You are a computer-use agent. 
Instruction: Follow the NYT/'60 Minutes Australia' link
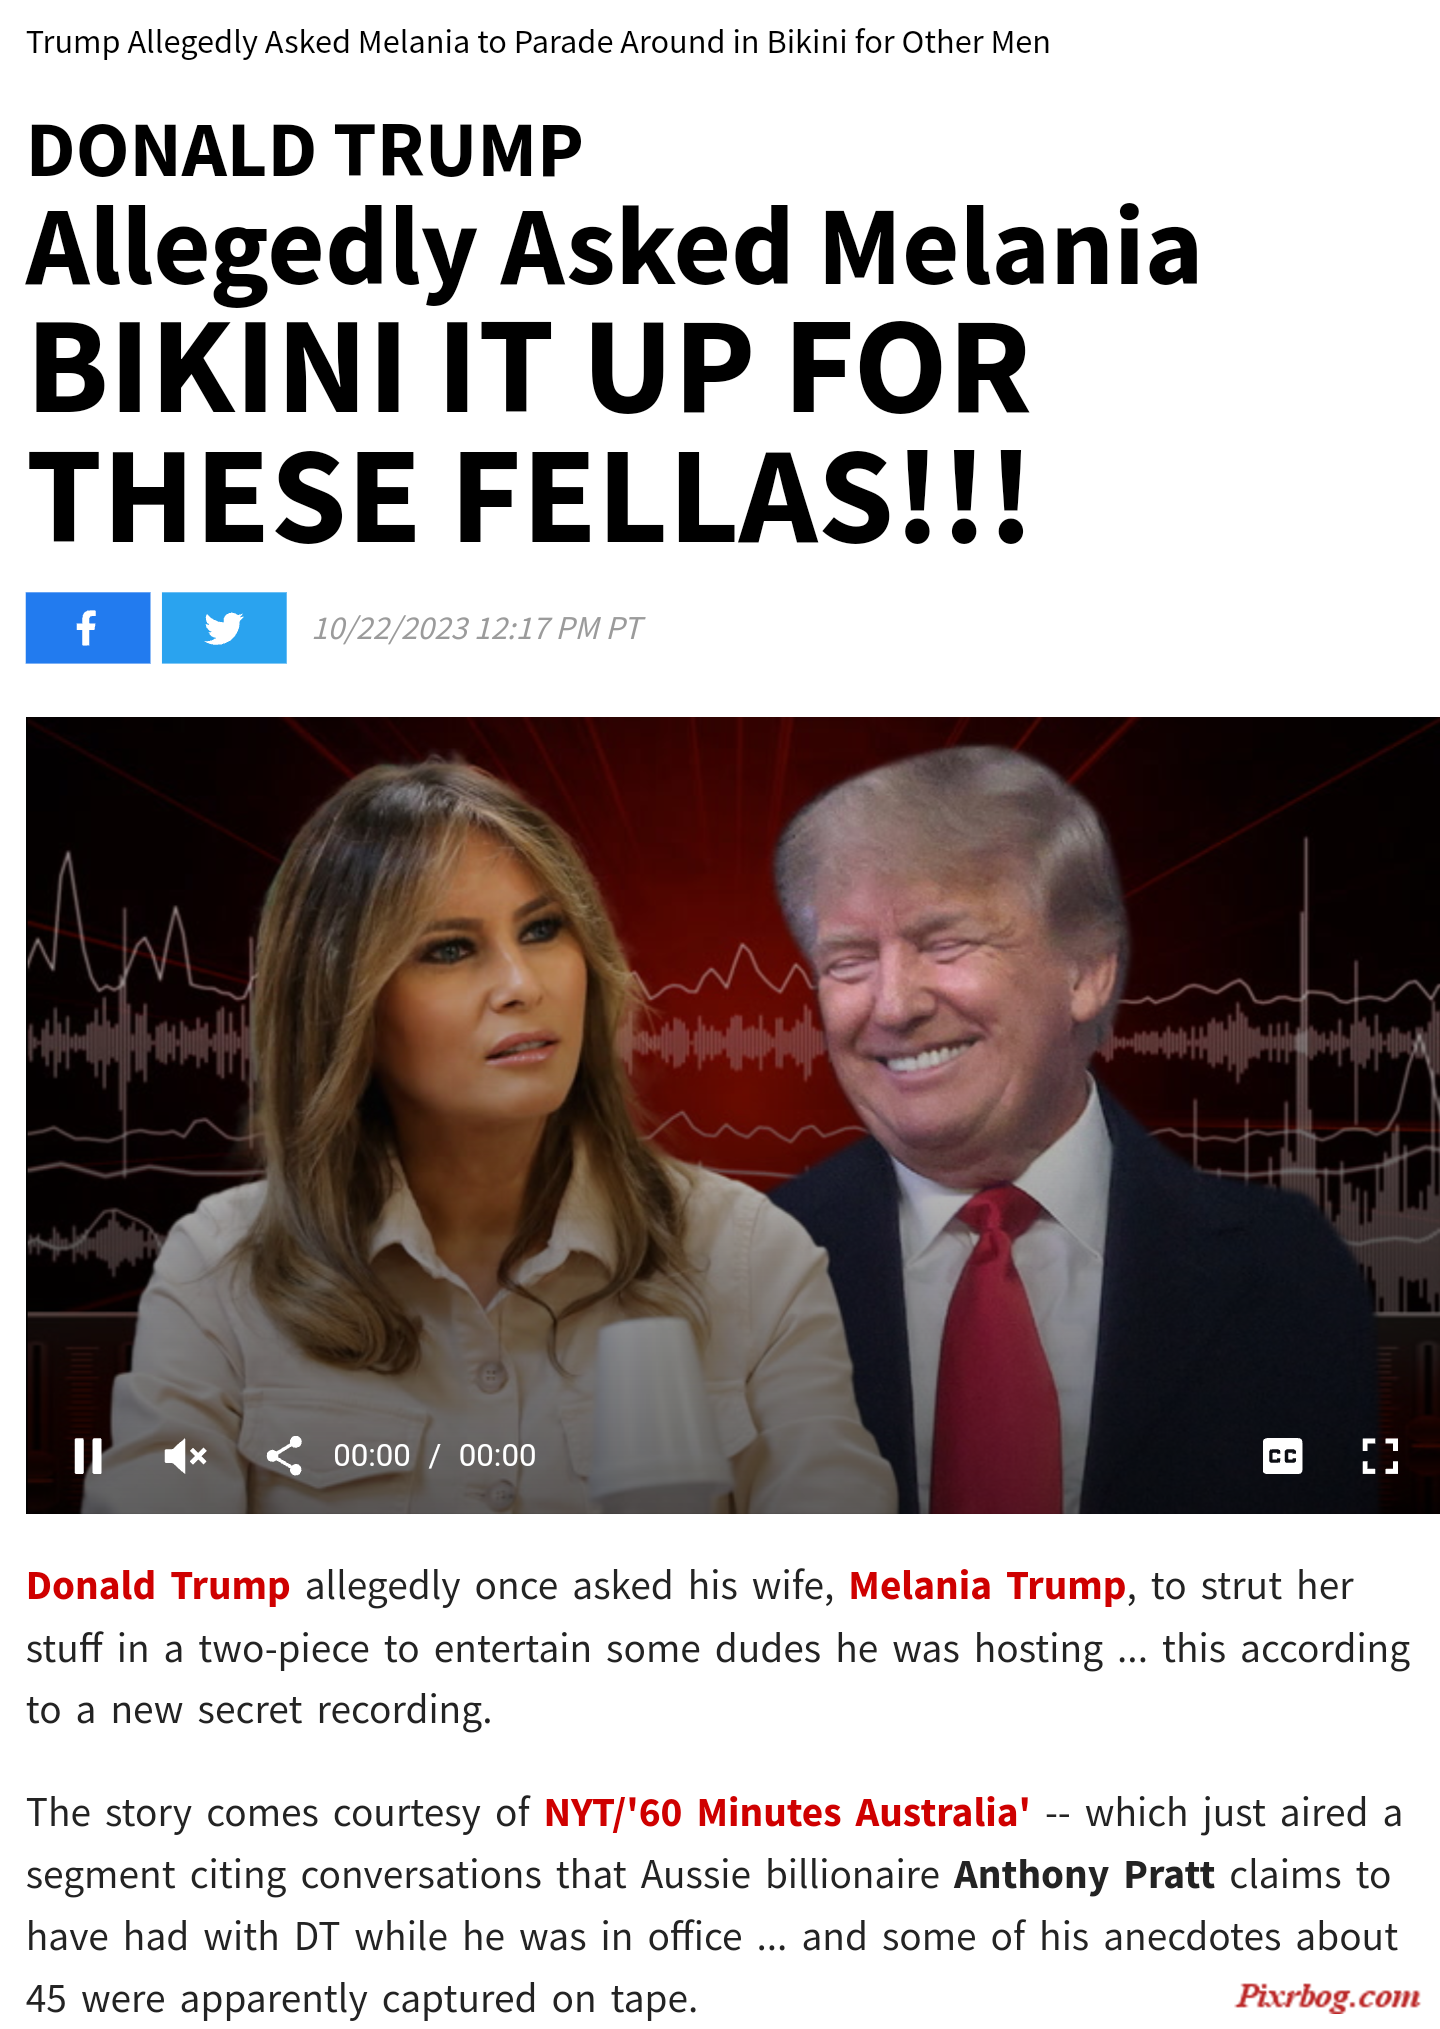787,1813
